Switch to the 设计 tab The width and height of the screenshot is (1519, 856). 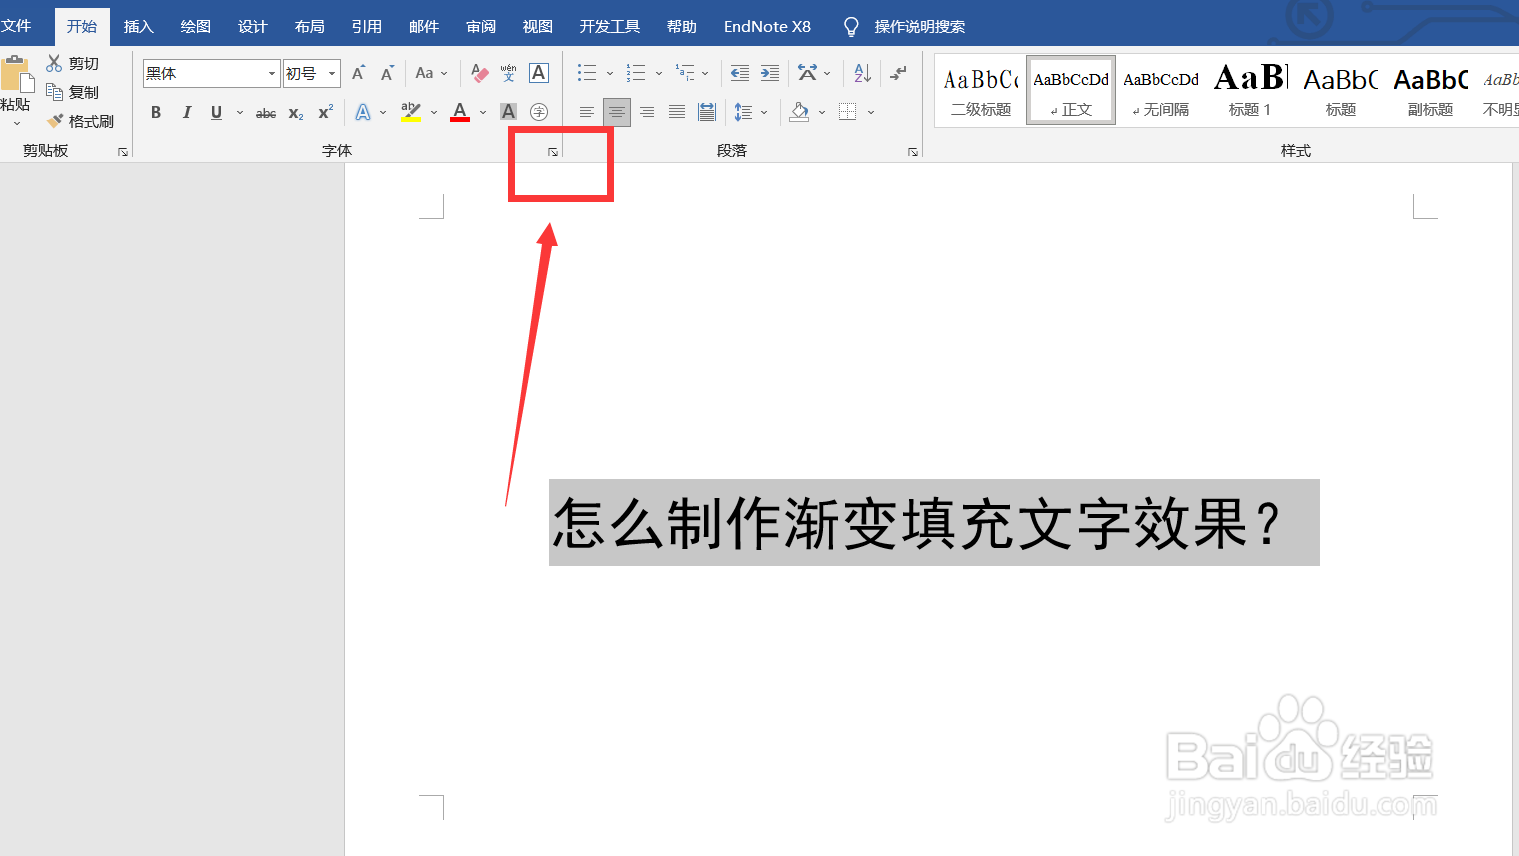click(252, 26)
